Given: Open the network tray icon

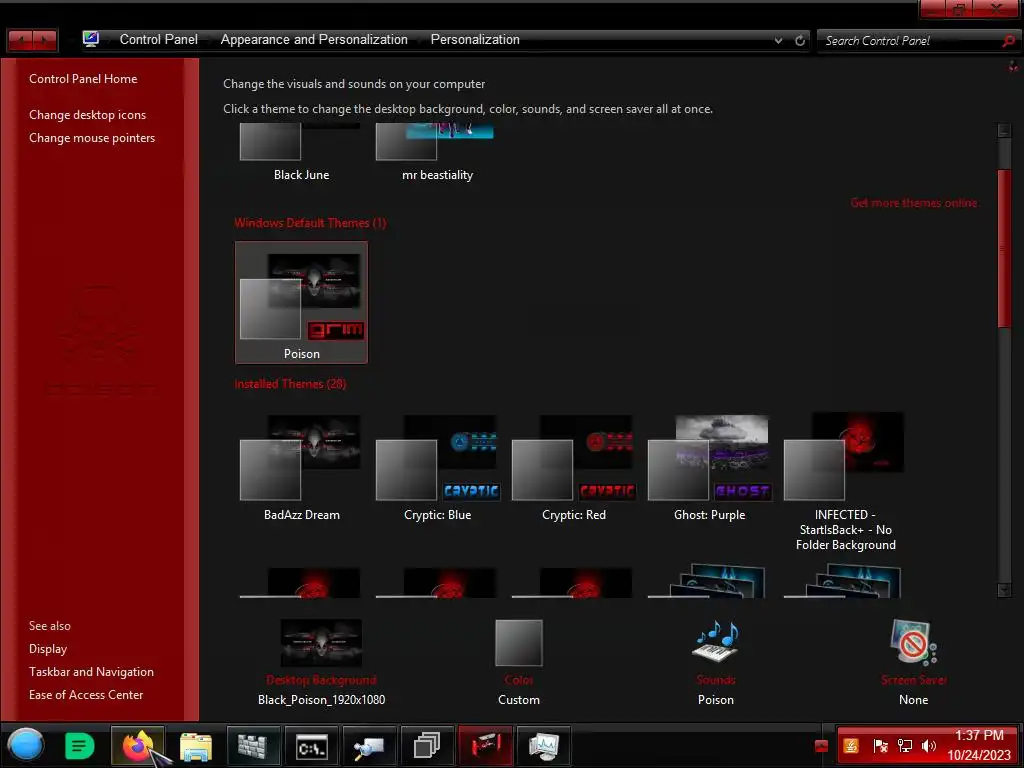Looking at the screenshot, I should [x=904, y=746].
